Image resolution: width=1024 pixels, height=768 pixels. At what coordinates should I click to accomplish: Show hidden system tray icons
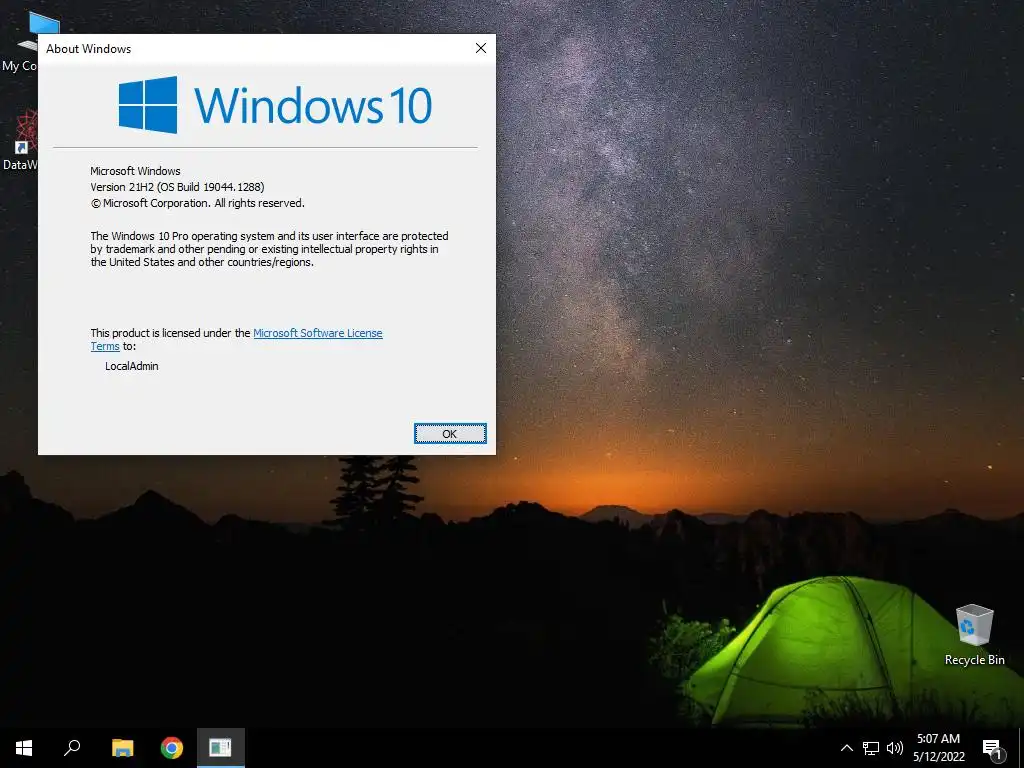[x=846, y=748]
